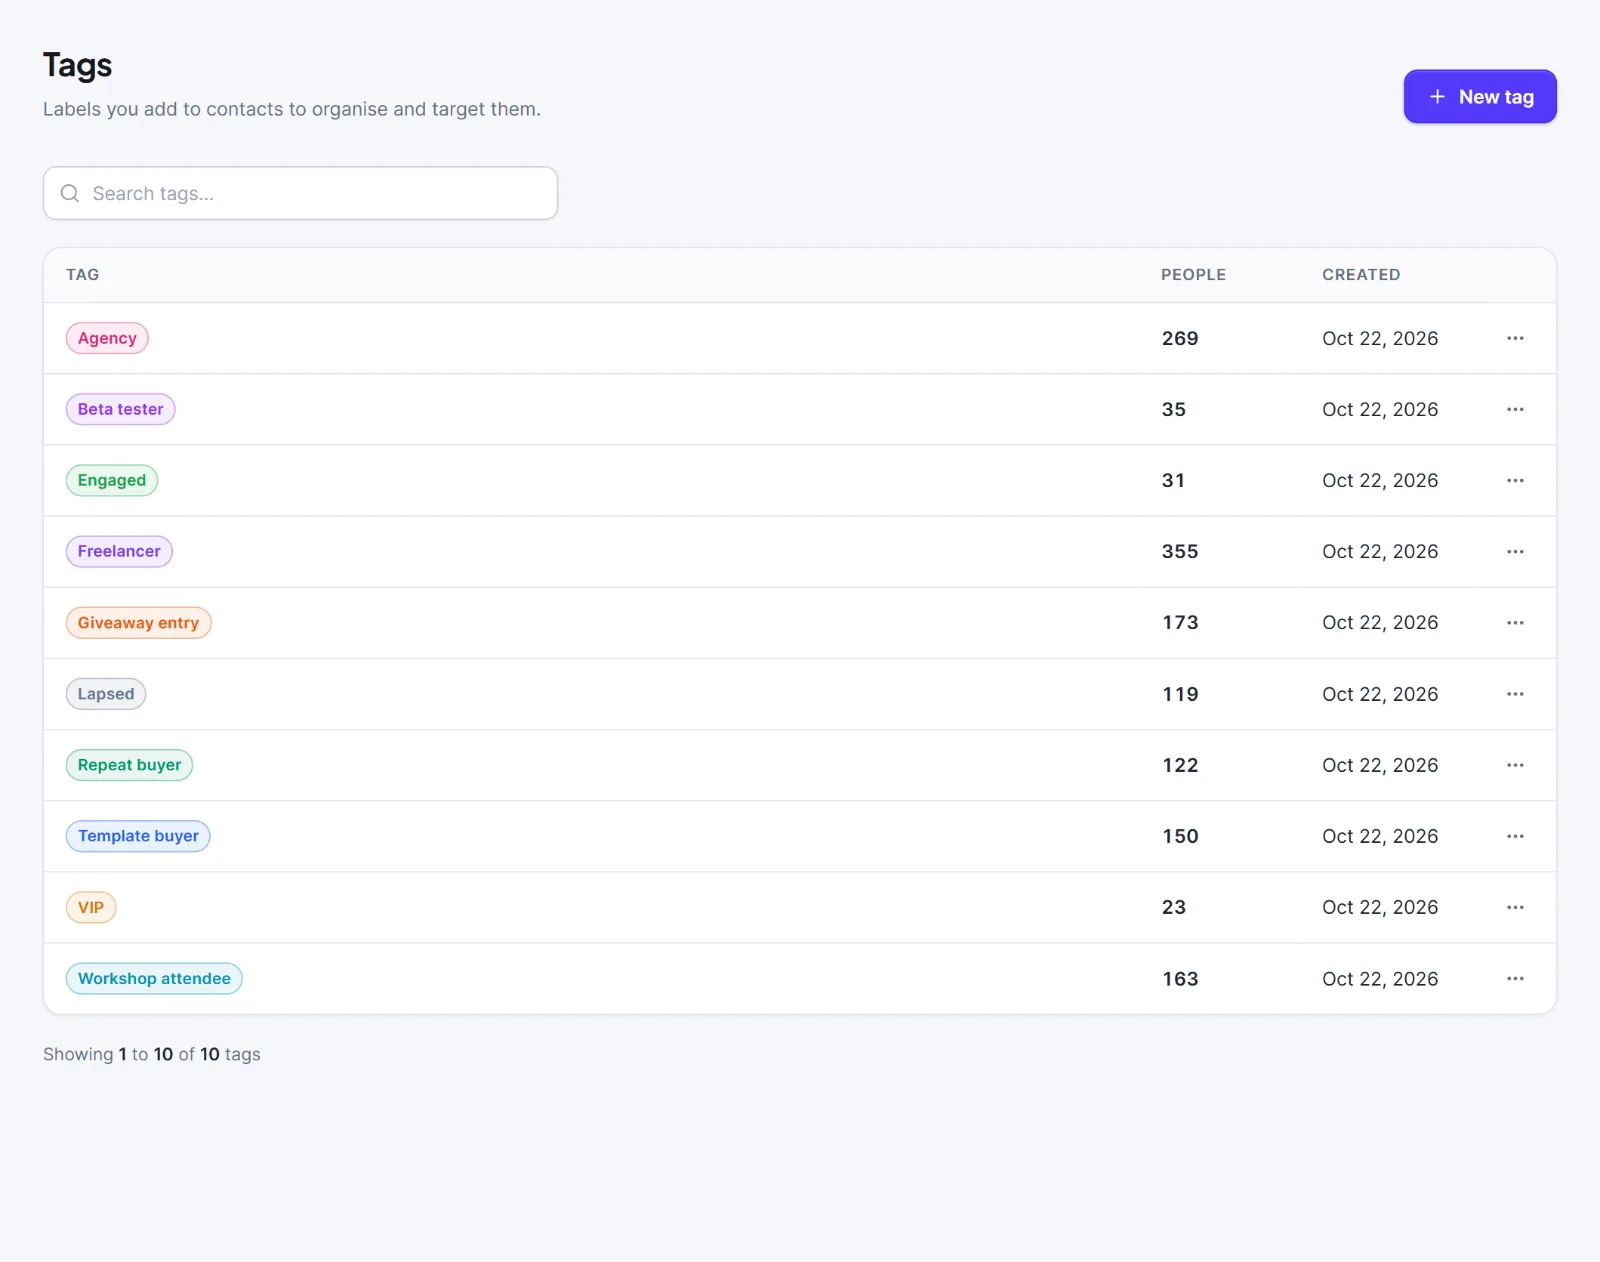Image resolution: width=1600 pixels, height=1262 pixels.
Task: Open the three-dot menu for Beta tester
Action: pyautogui.click(x=1515, y=409)
